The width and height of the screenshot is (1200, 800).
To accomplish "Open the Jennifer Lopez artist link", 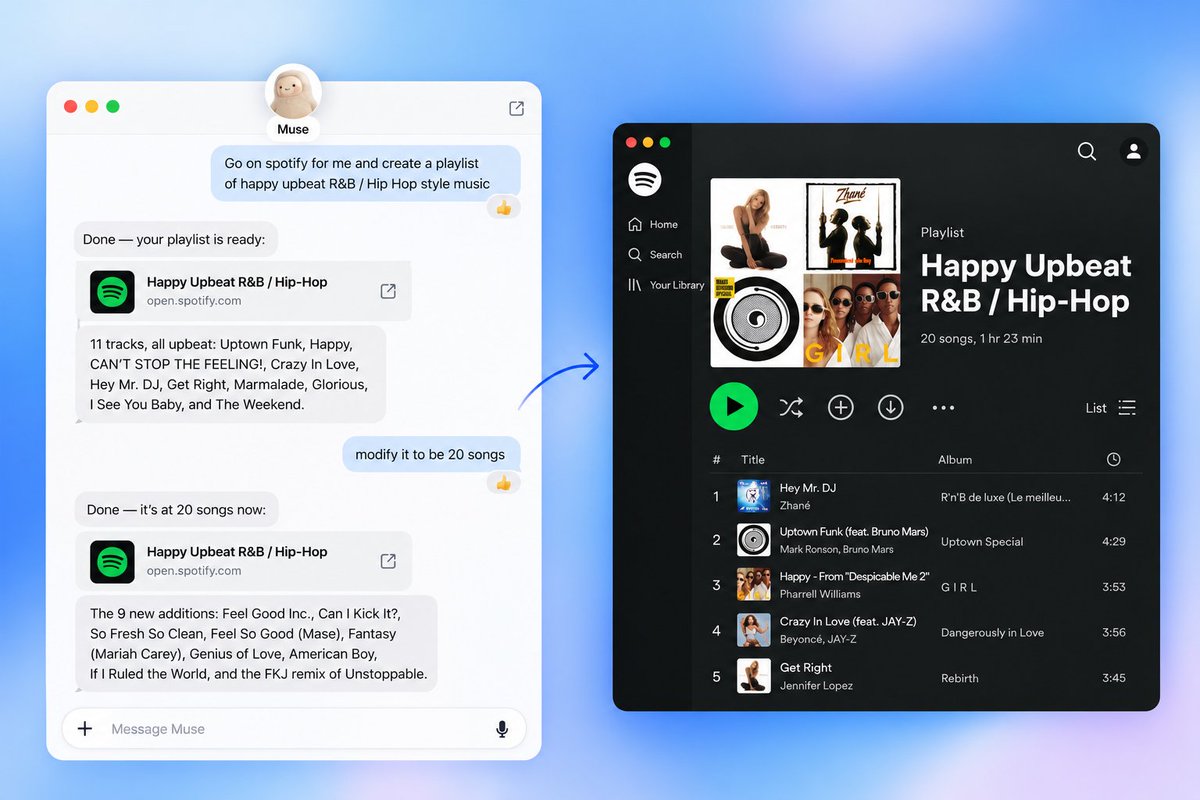I will [816, 686].
